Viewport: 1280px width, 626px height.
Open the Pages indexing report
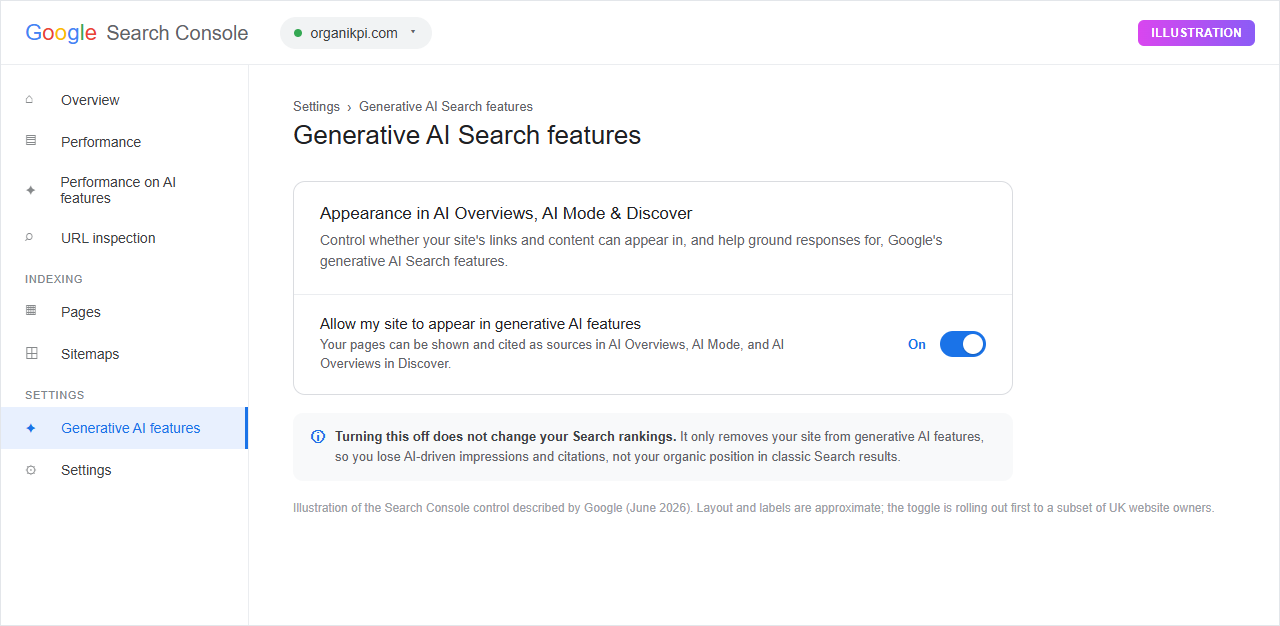124,312
